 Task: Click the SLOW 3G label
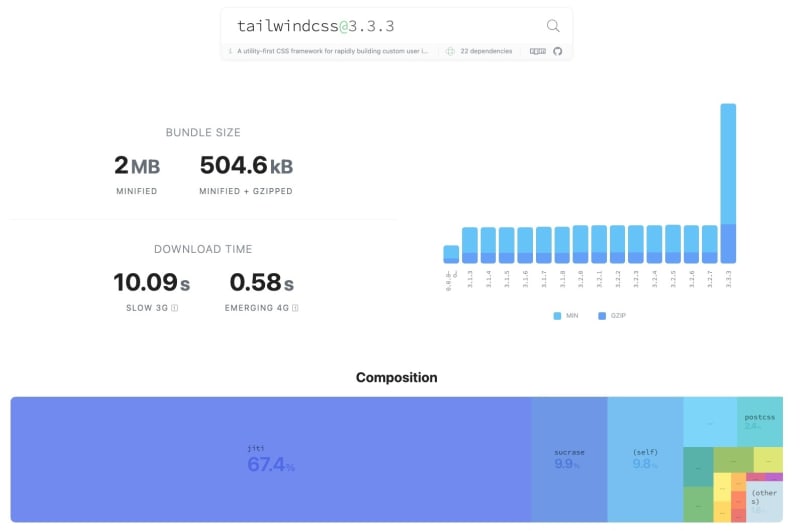(147, 308)
